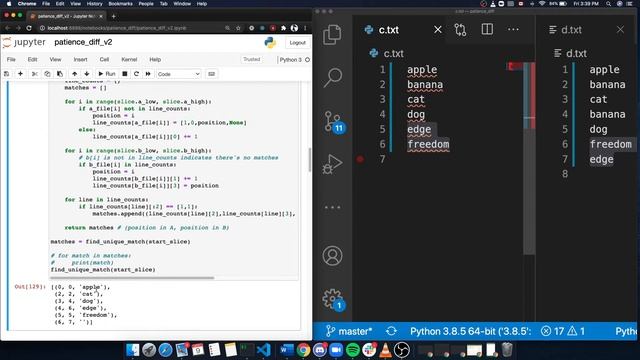Open changes compare icon for c.txt
The width and height of the screenshot is (640, 360).
pyautogui.click(x=460, y=30)
